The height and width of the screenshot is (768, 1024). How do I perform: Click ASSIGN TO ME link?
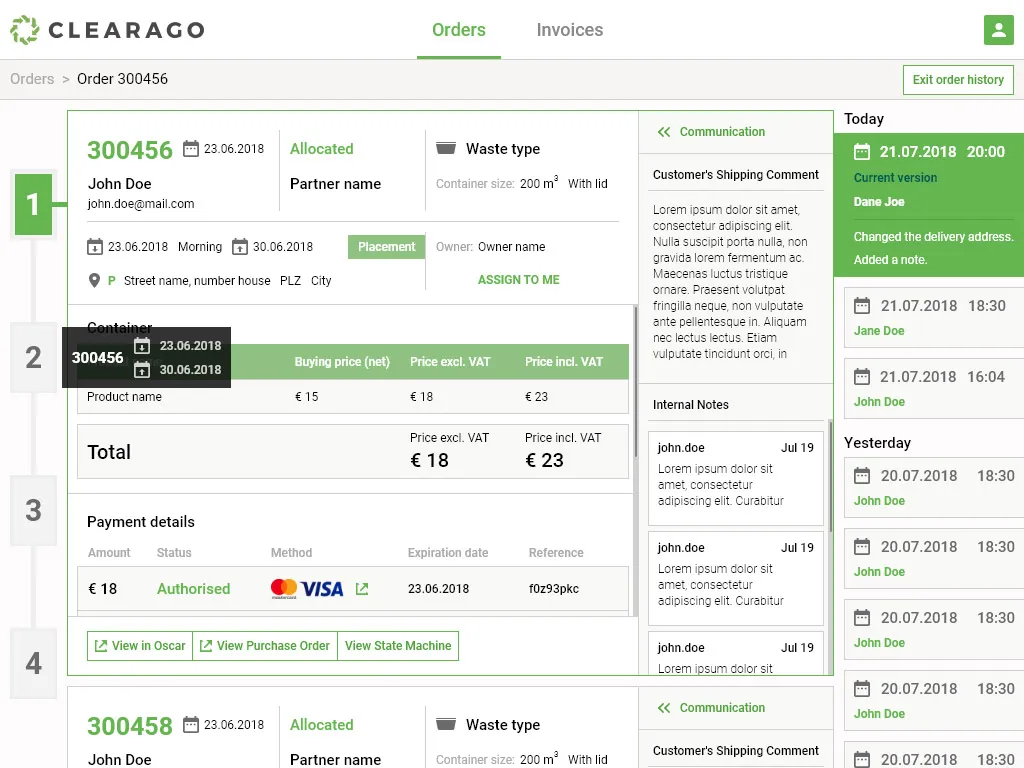pos(518,280)
